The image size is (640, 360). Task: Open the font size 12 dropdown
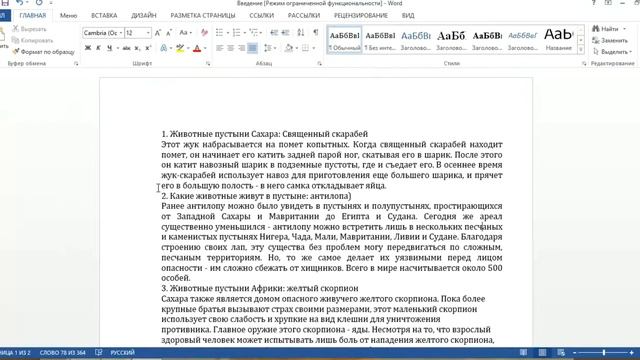pyautogui.click(x=148, y=33)
